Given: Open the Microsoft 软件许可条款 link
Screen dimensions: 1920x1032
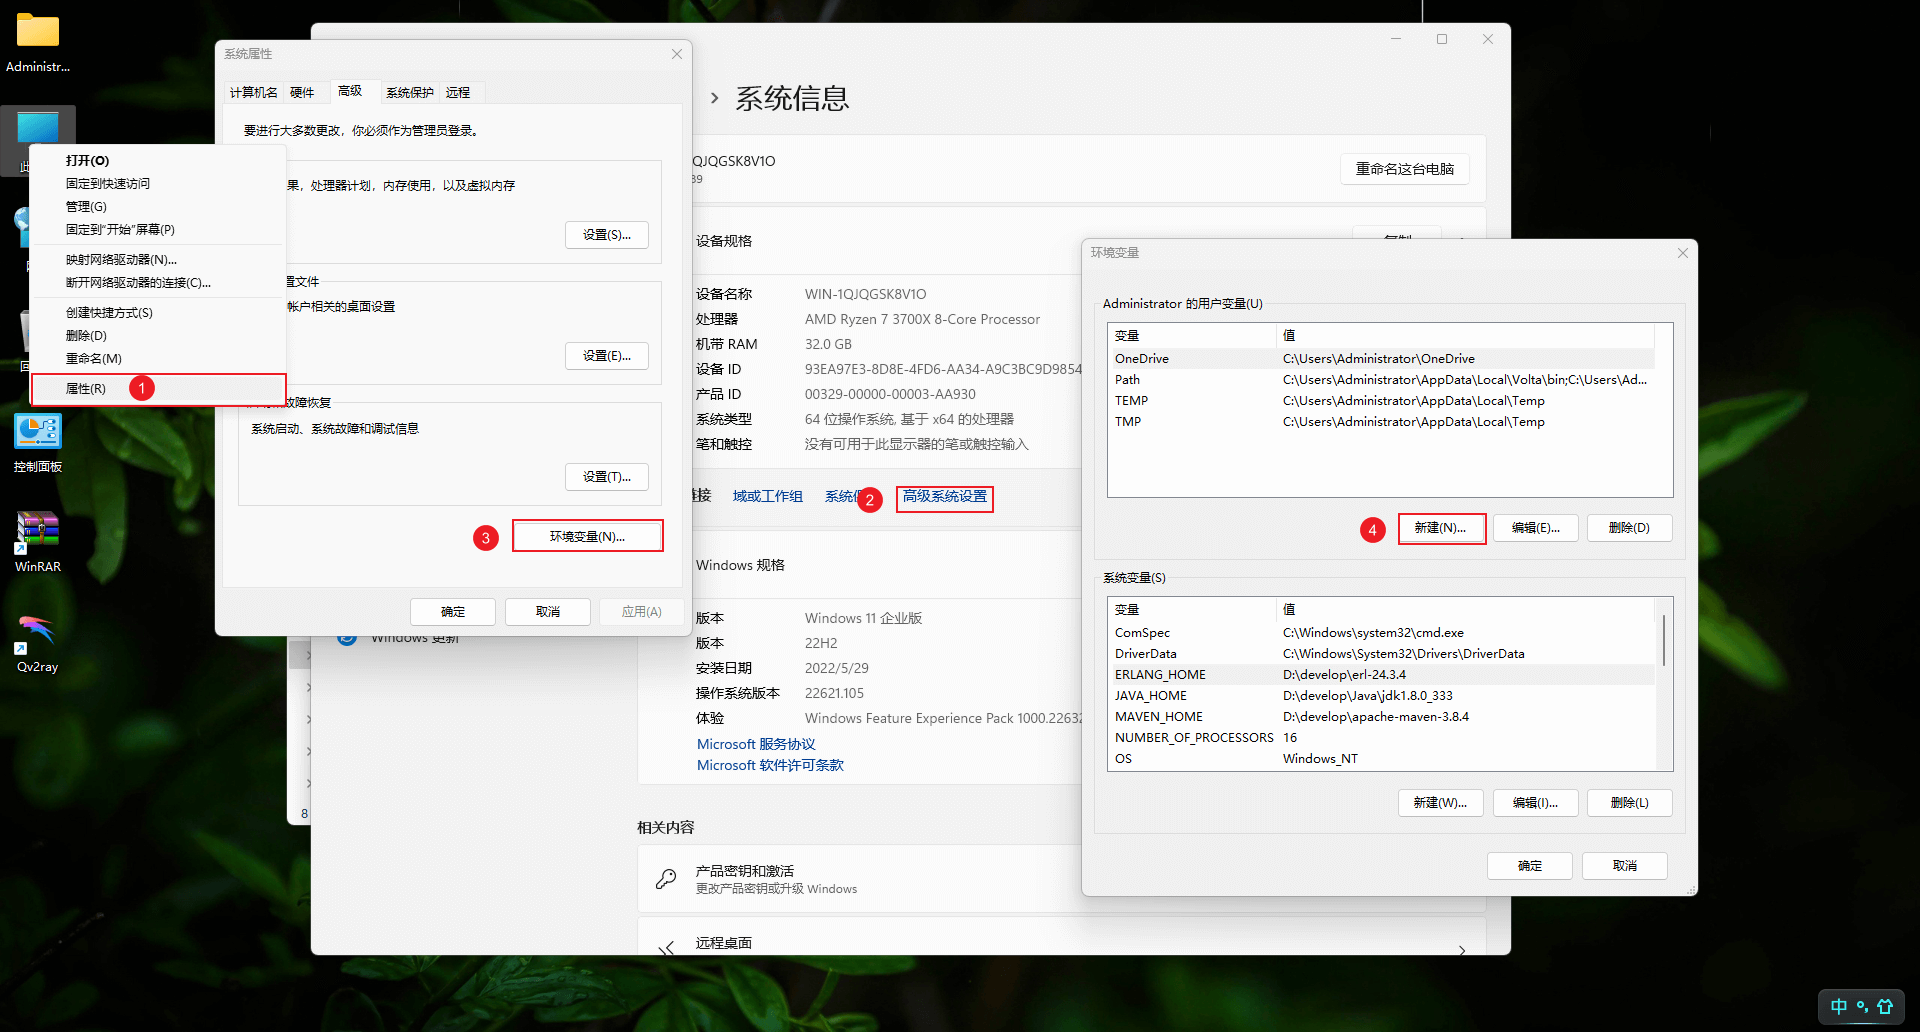Looking at the screenshot, I should [x=770, y=765].
